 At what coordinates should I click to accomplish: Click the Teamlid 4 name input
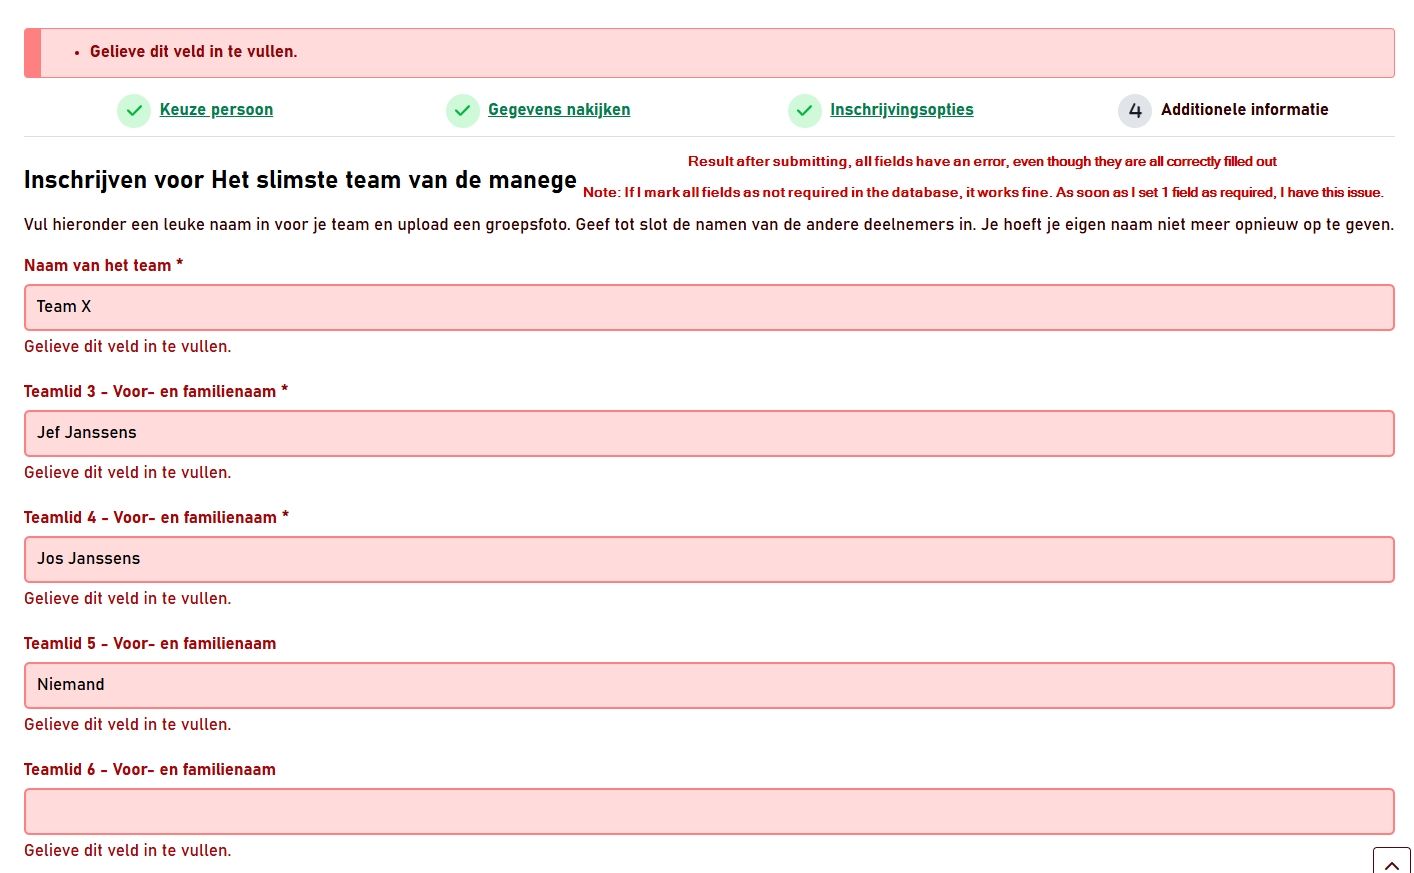click(708, 559)
